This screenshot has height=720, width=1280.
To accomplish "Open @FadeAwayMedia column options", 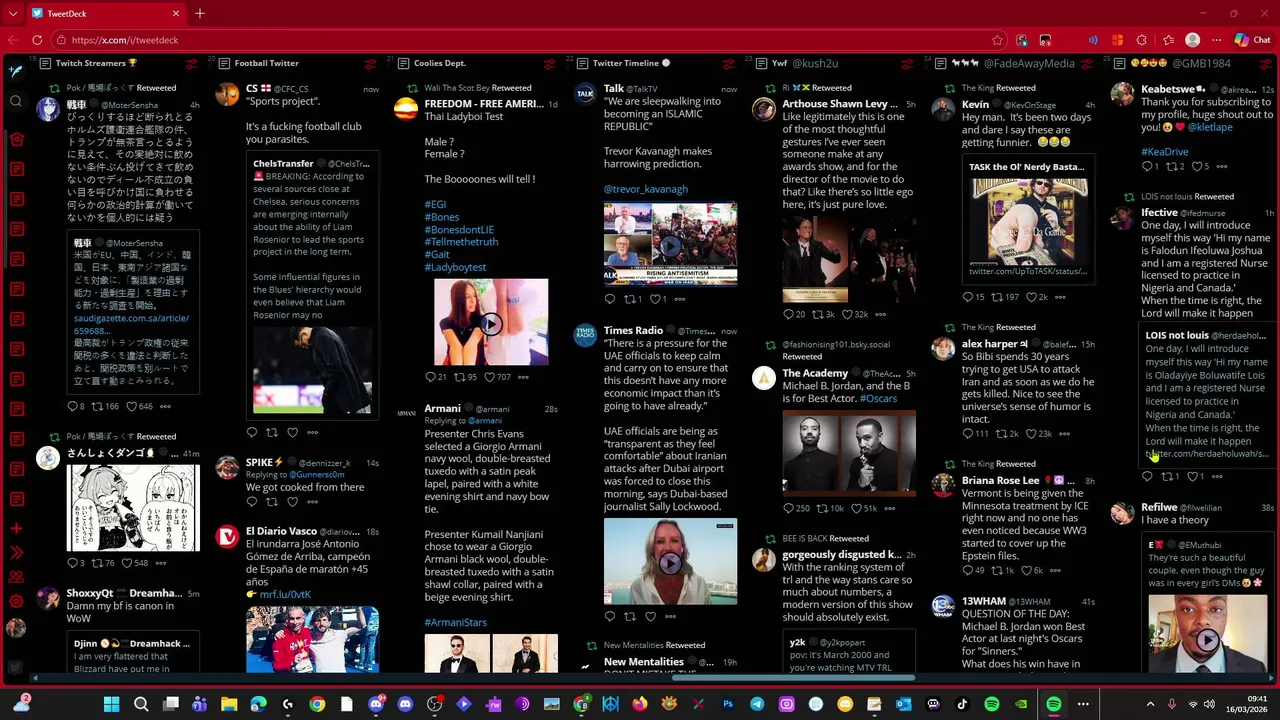I will click(1086, 63).
